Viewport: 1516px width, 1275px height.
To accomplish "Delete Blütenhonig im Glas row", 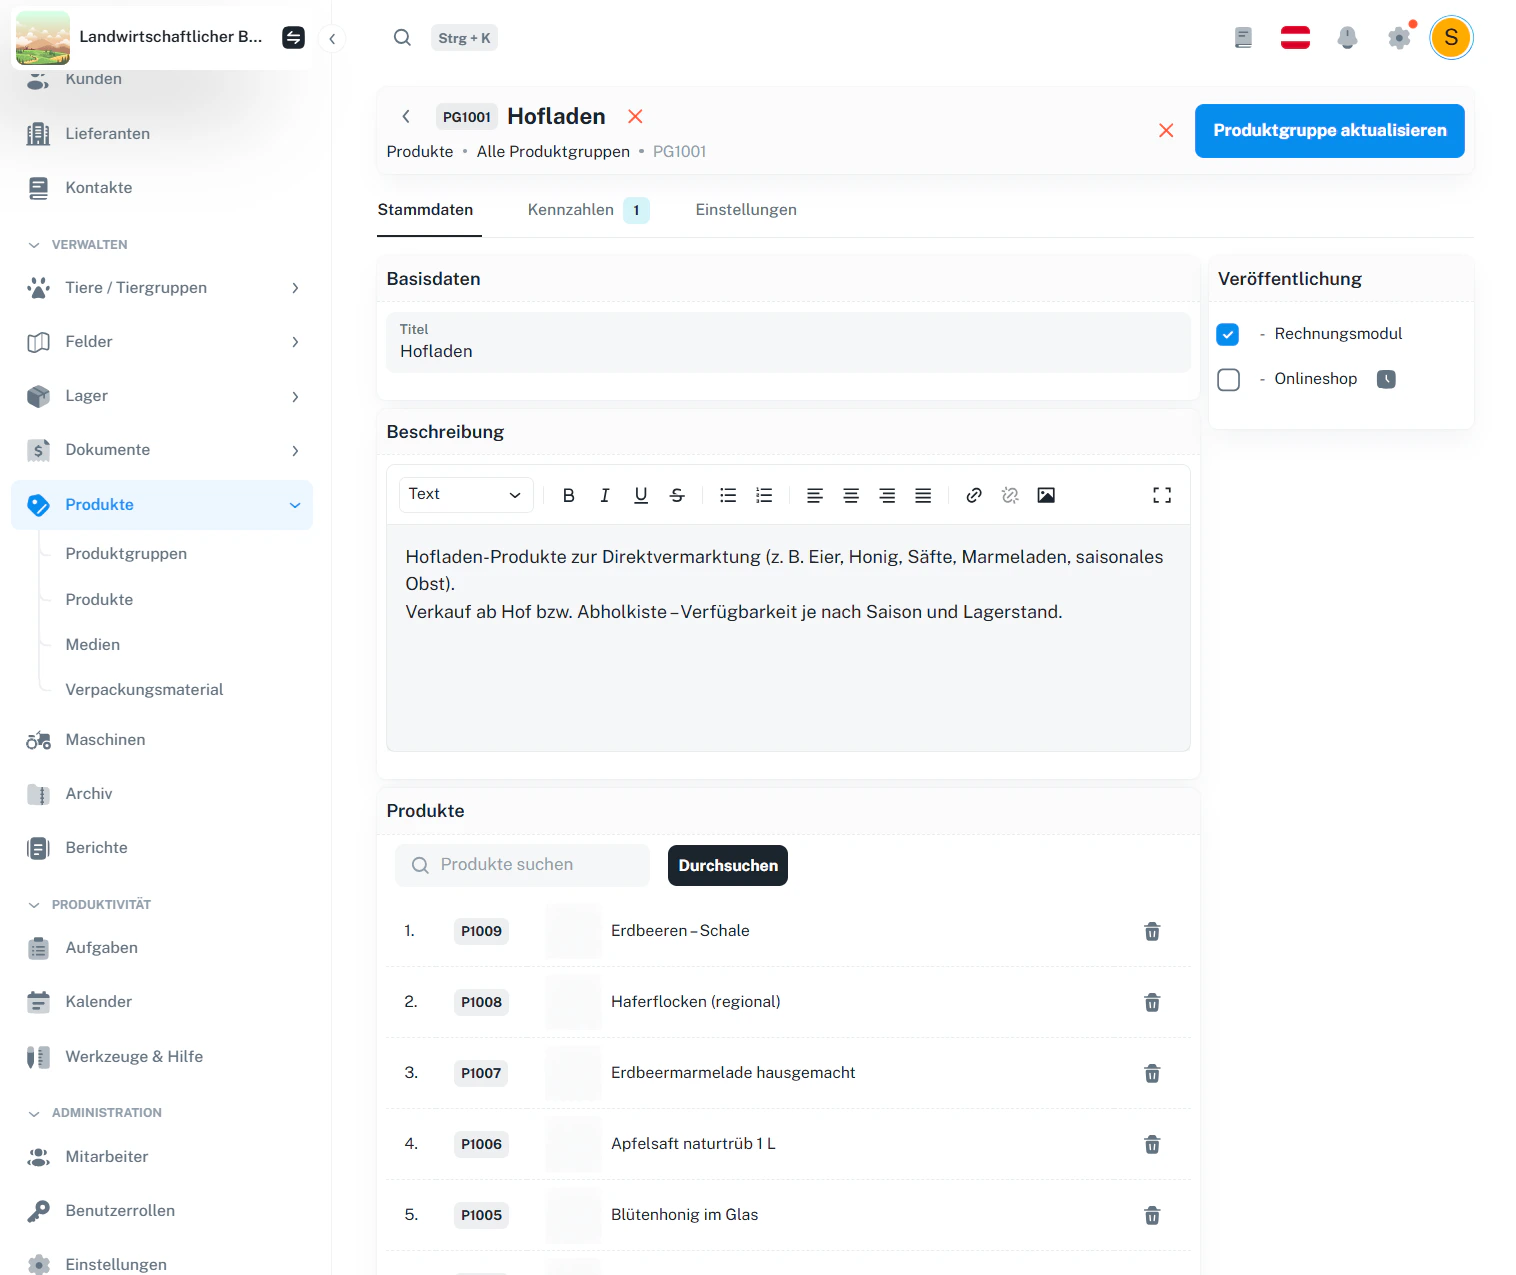I will click(1152, 1215).
